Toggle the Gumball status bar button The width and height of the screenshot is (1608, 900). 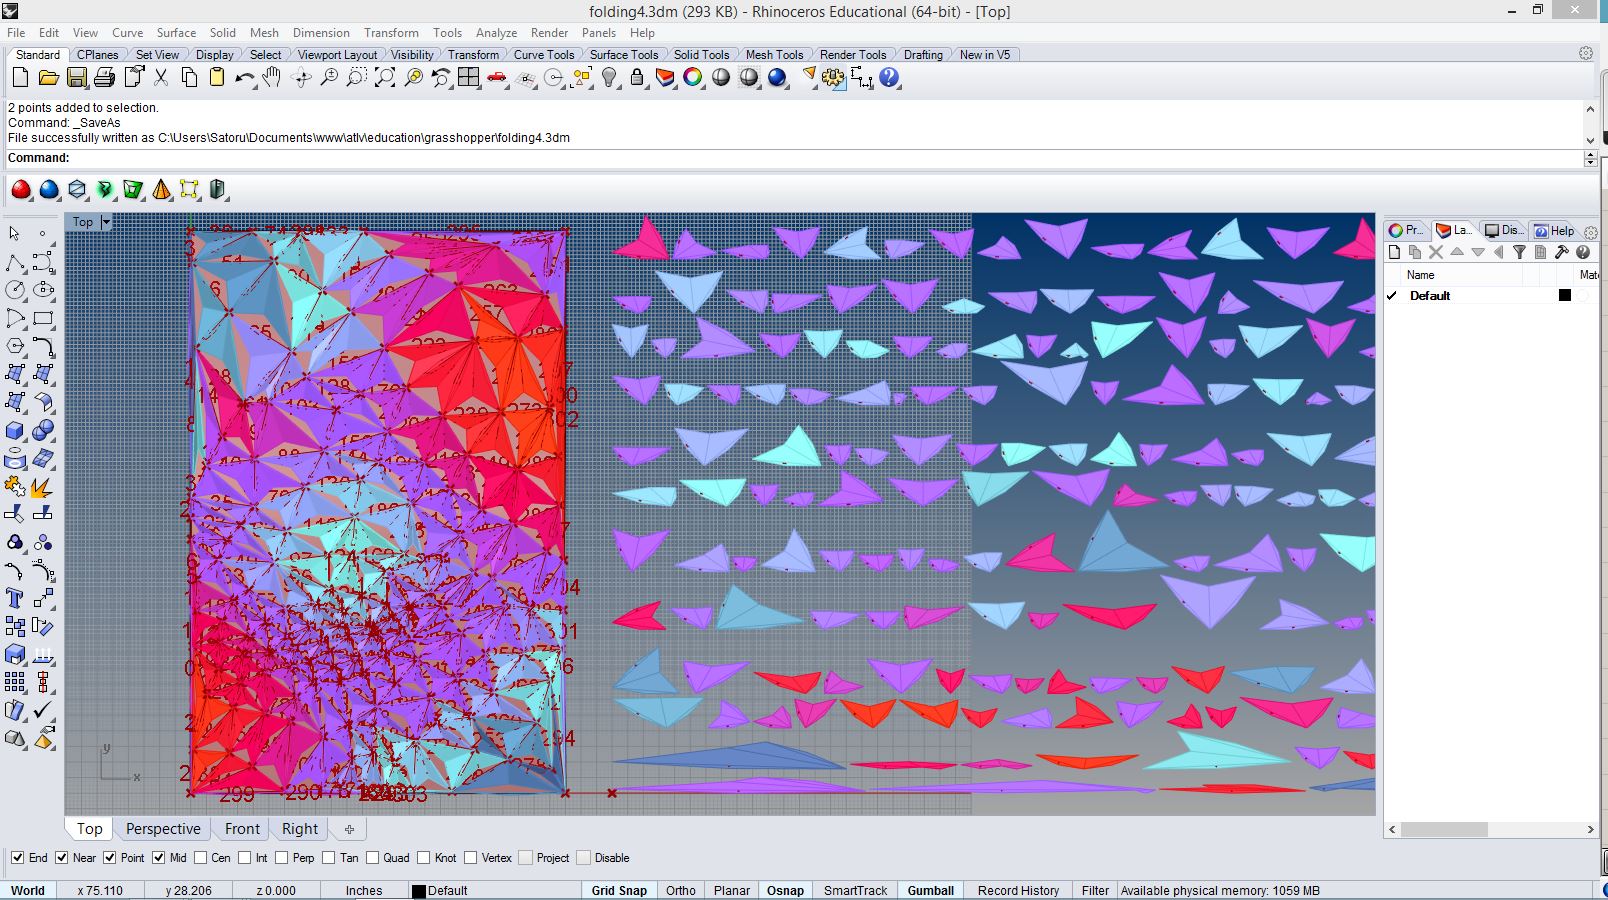930,890
